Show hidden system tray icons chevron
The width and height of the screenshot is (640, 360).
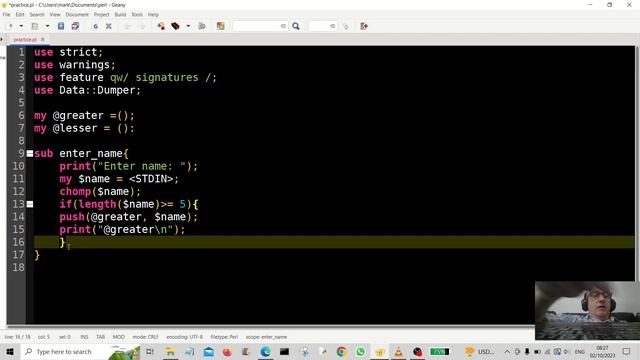pyautogui.click(x=507, y=351)
